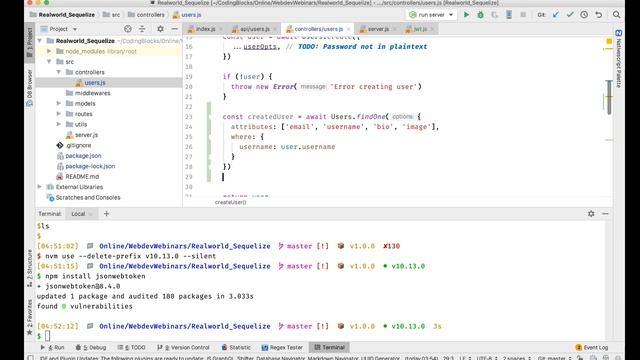The image size is (640, 360).
Task: Open Project panel settings gear
Action: 160,29
